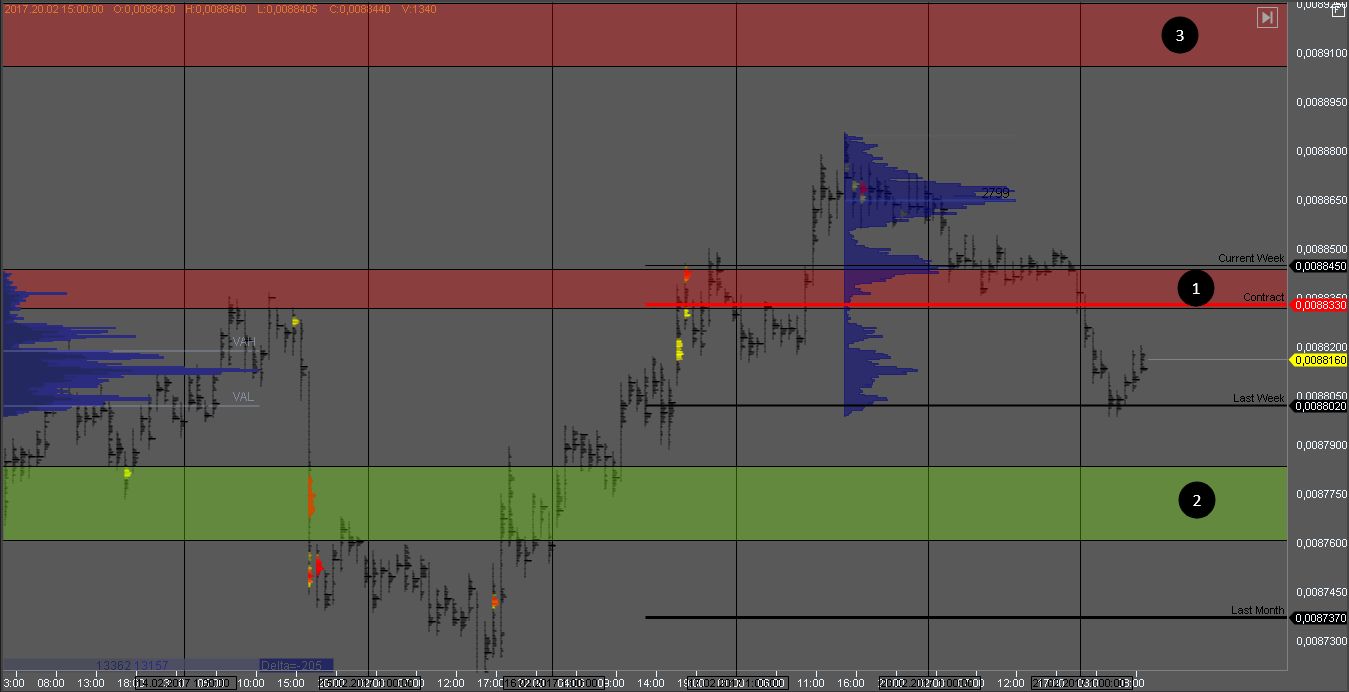Click the green support zone band
Screen dimensions: 1349x692
800,503
